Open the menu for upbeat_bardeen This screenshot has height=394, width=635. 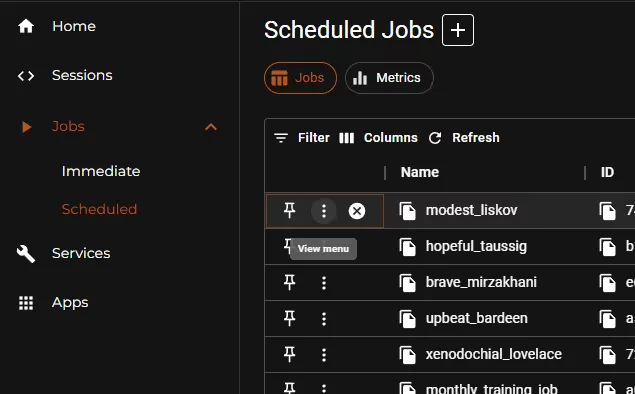(324, 319)
